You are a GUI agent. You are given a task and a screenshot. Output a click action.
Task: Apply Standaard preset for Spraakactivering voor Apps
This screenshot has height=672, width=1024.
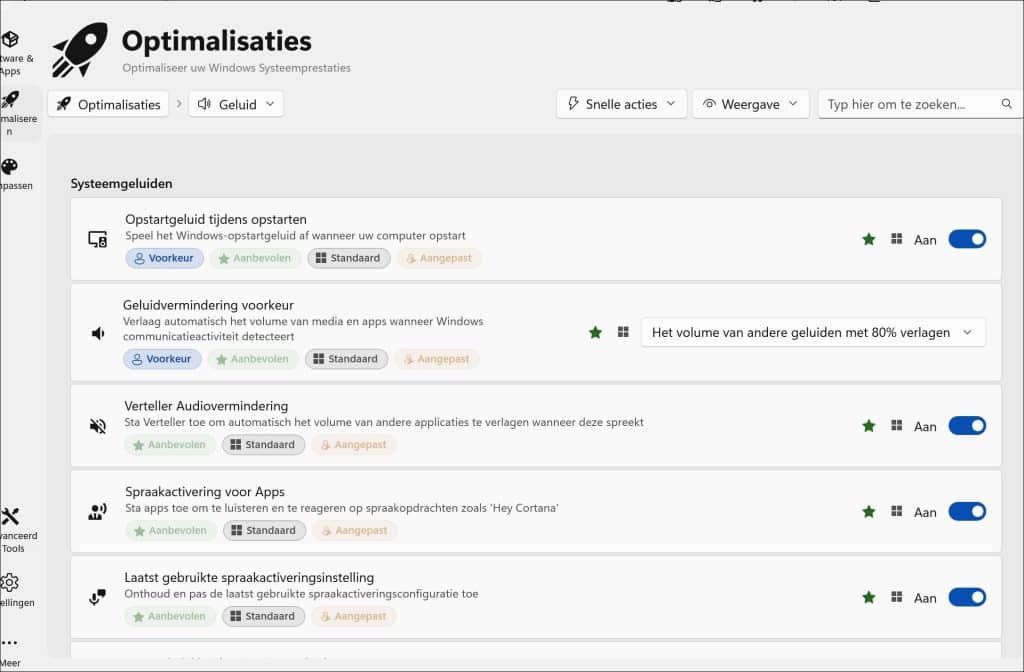click(264, 530)
